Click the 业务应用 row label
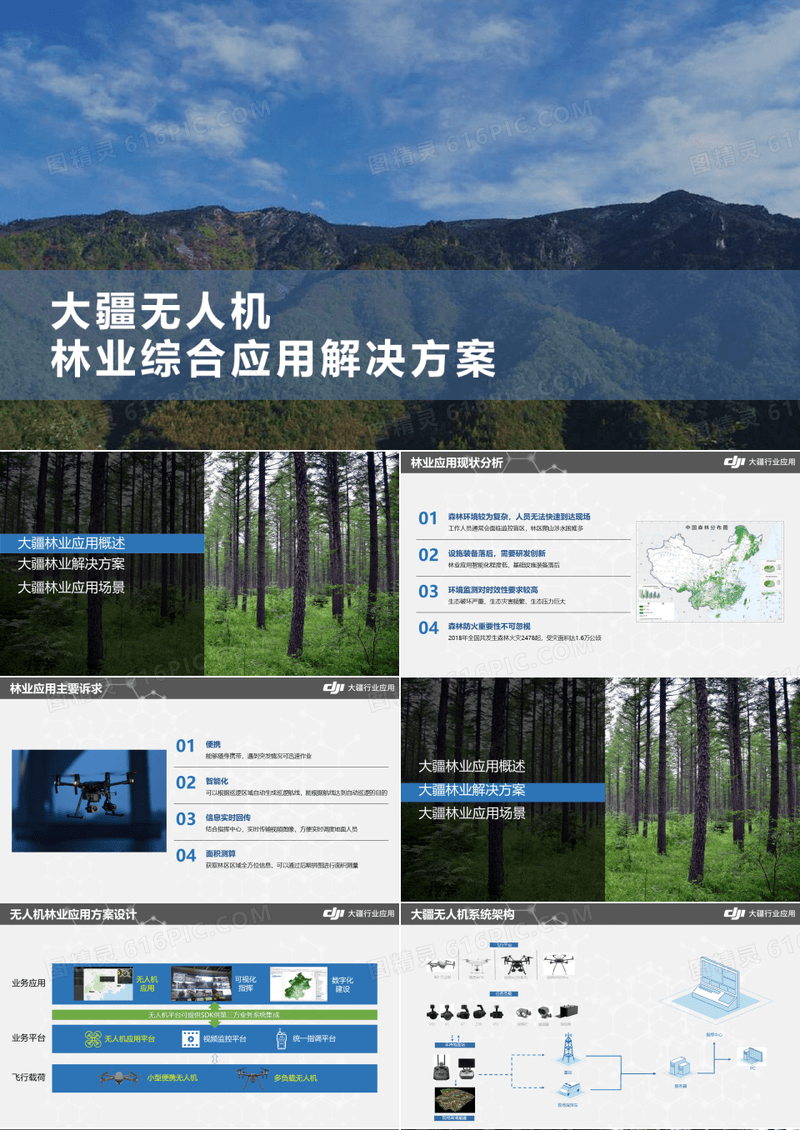This screenshot has height=1130, width=800. pos(28,983)
